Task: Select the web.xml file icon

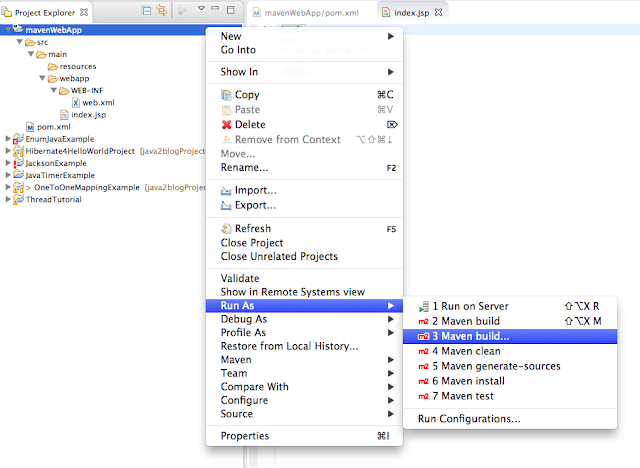Action: pos(76,102)
